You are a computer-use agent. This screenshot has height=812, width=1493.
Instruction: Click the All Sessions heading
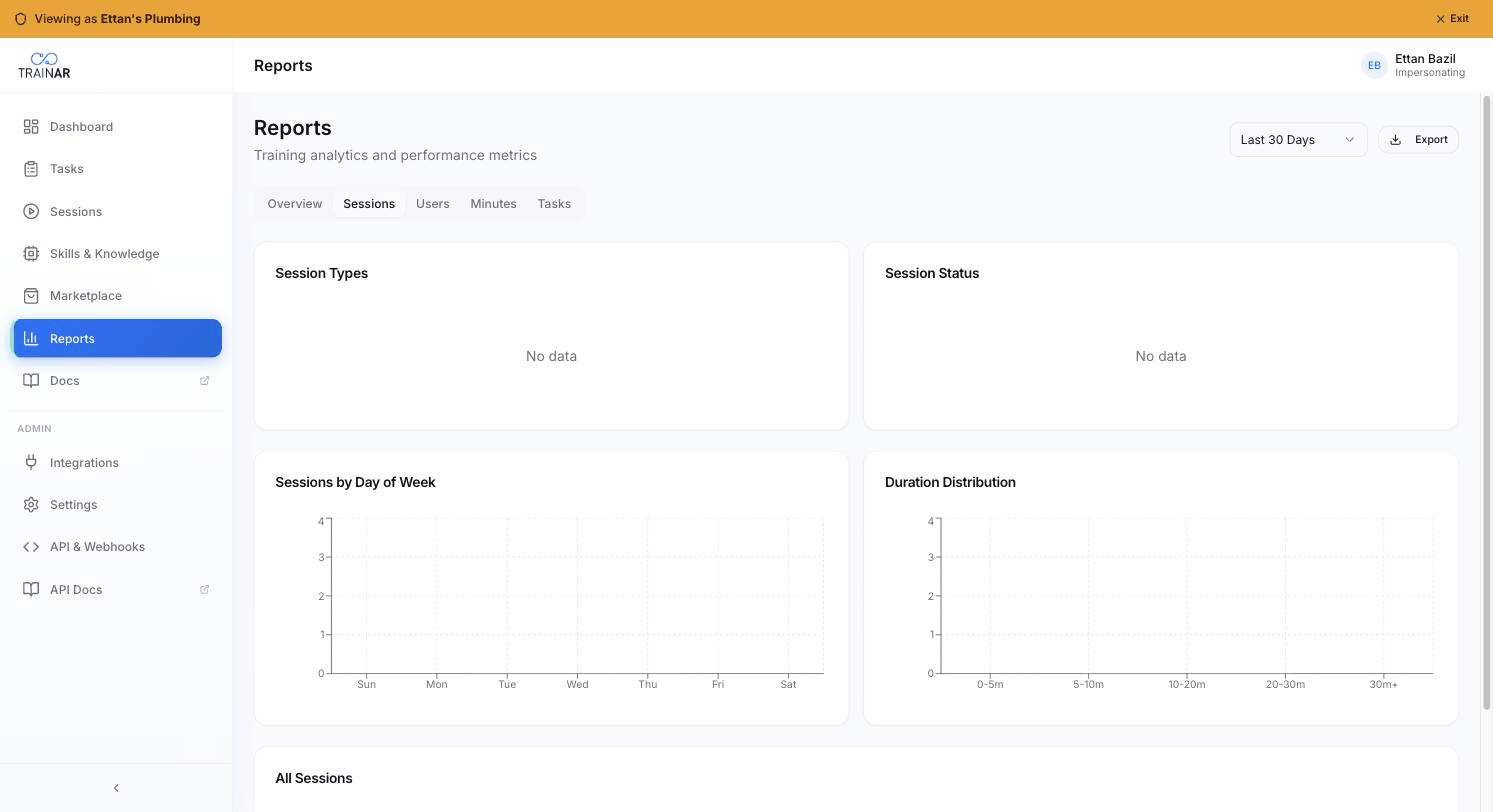(x=314, y=779)
